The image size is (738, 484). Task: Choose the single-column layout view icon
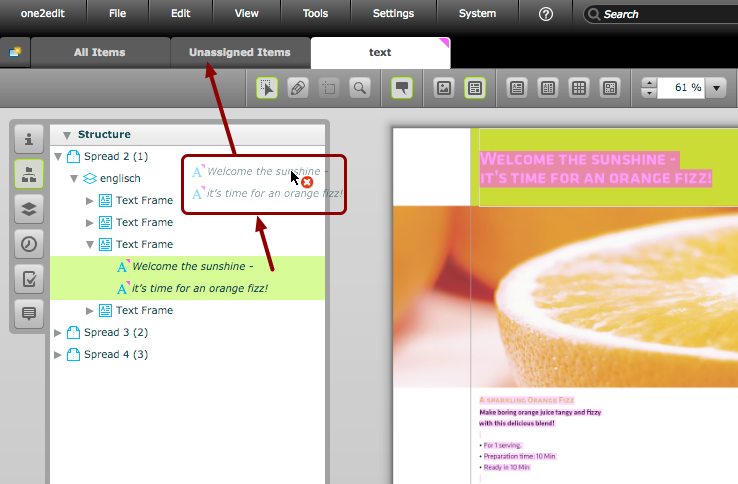517,88
